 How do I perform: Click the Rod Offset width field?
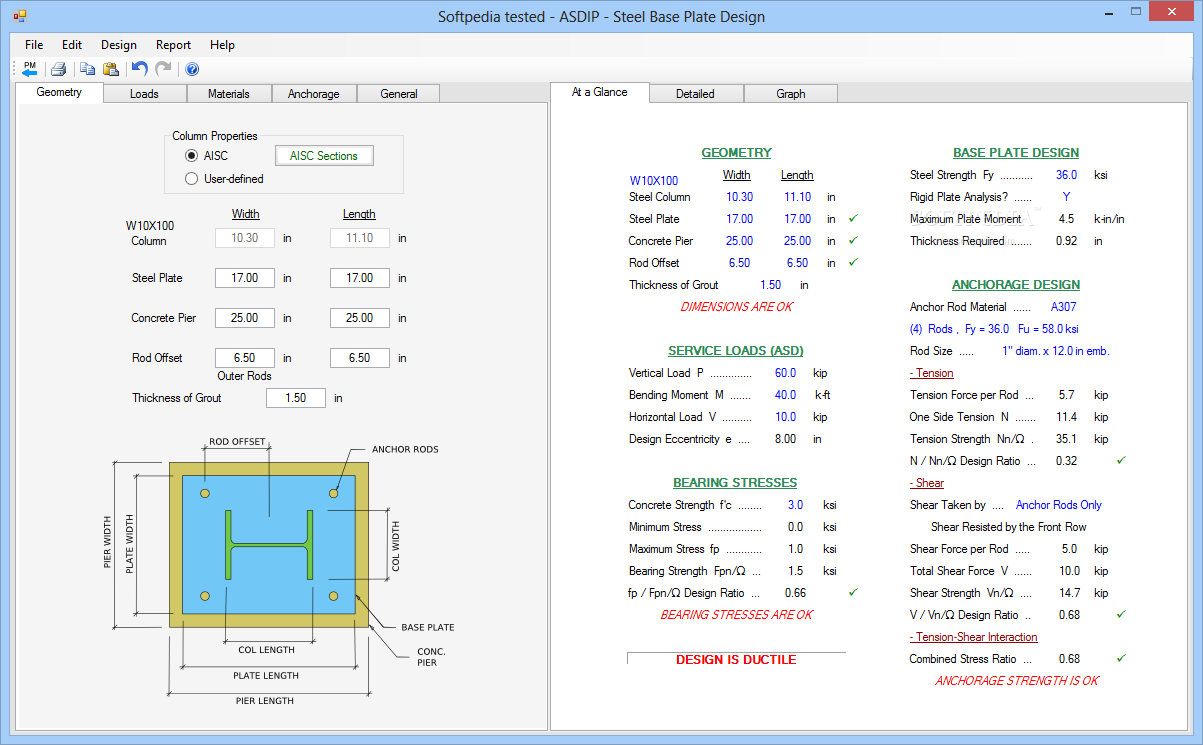pos(245,358)
